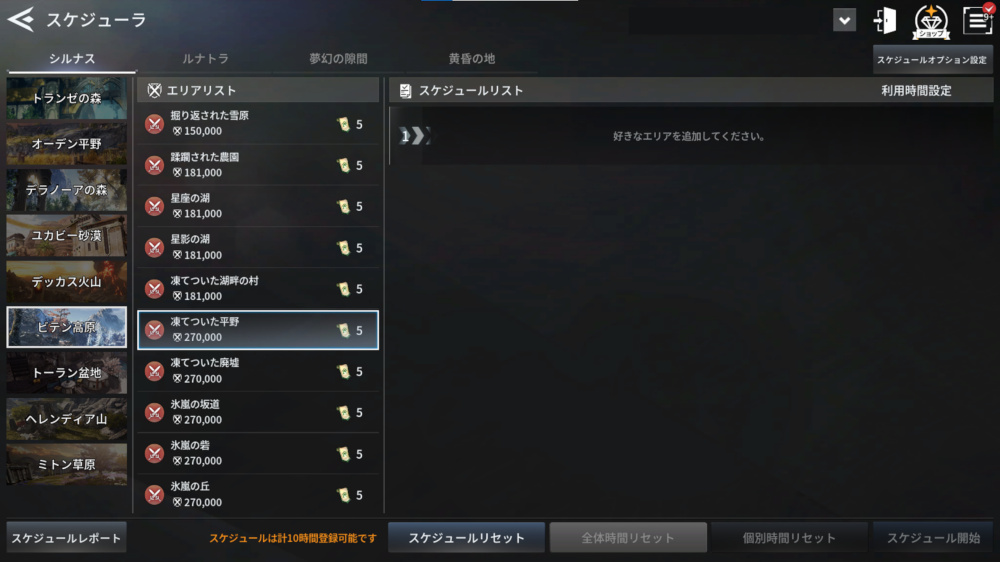Select the 凍てついた廃墟 area entry
Image resolution: width=1000 pixels, height=562 pixels.
click(x=258, y=371)
